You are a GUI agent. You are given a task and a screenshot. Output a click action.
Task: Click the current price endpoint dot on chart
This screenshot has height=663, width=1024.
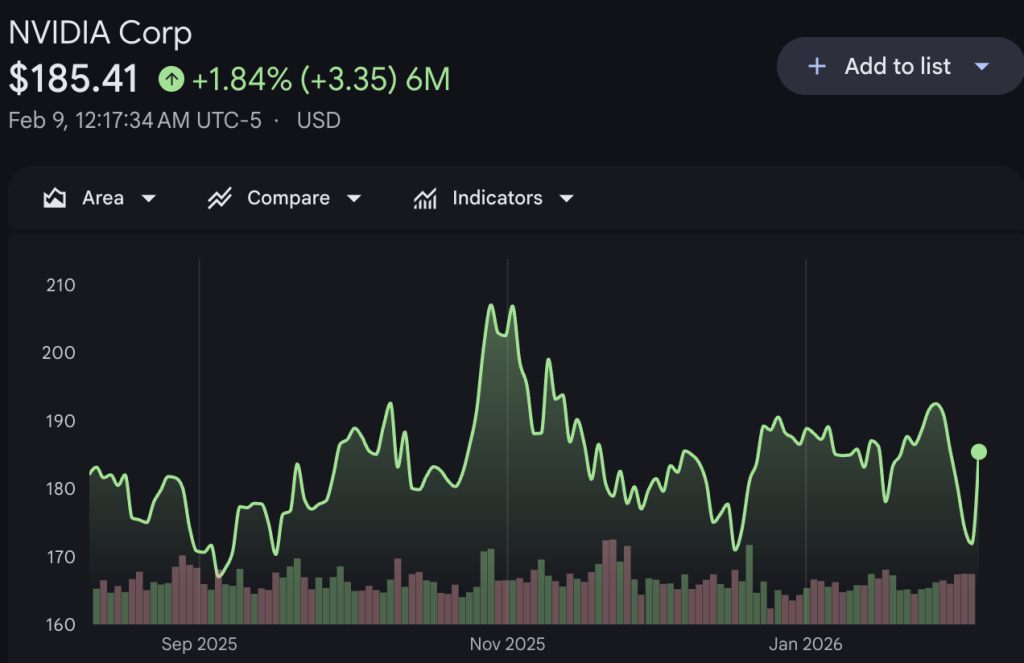(978, 452)
